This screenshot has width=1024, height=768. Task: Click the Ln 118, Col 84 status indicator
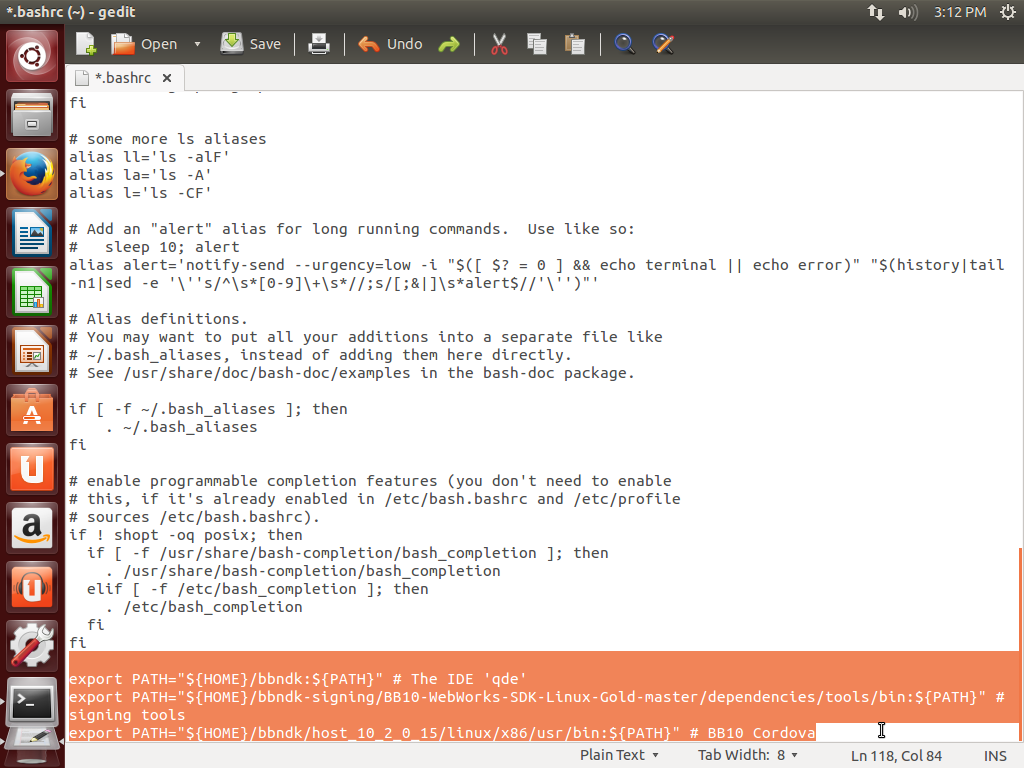pos(896,756)
